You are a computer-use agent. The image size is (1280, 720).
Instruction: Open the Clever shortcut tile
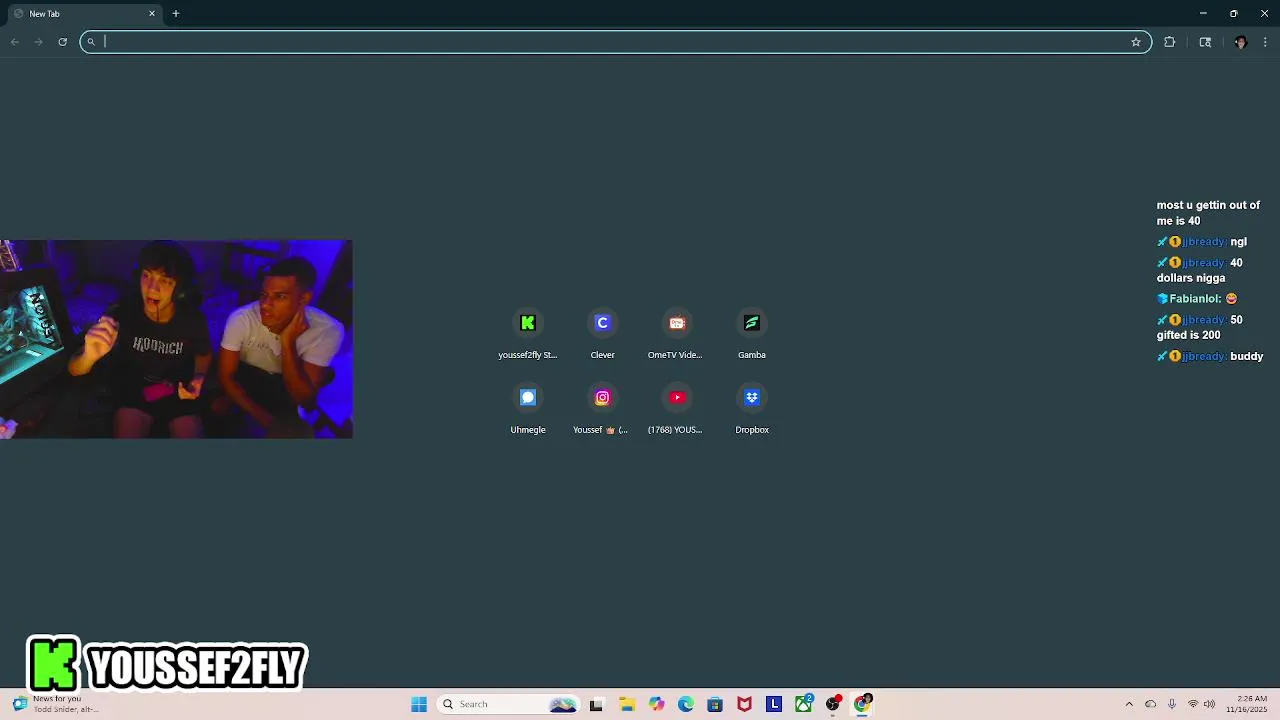pos(602,334)
